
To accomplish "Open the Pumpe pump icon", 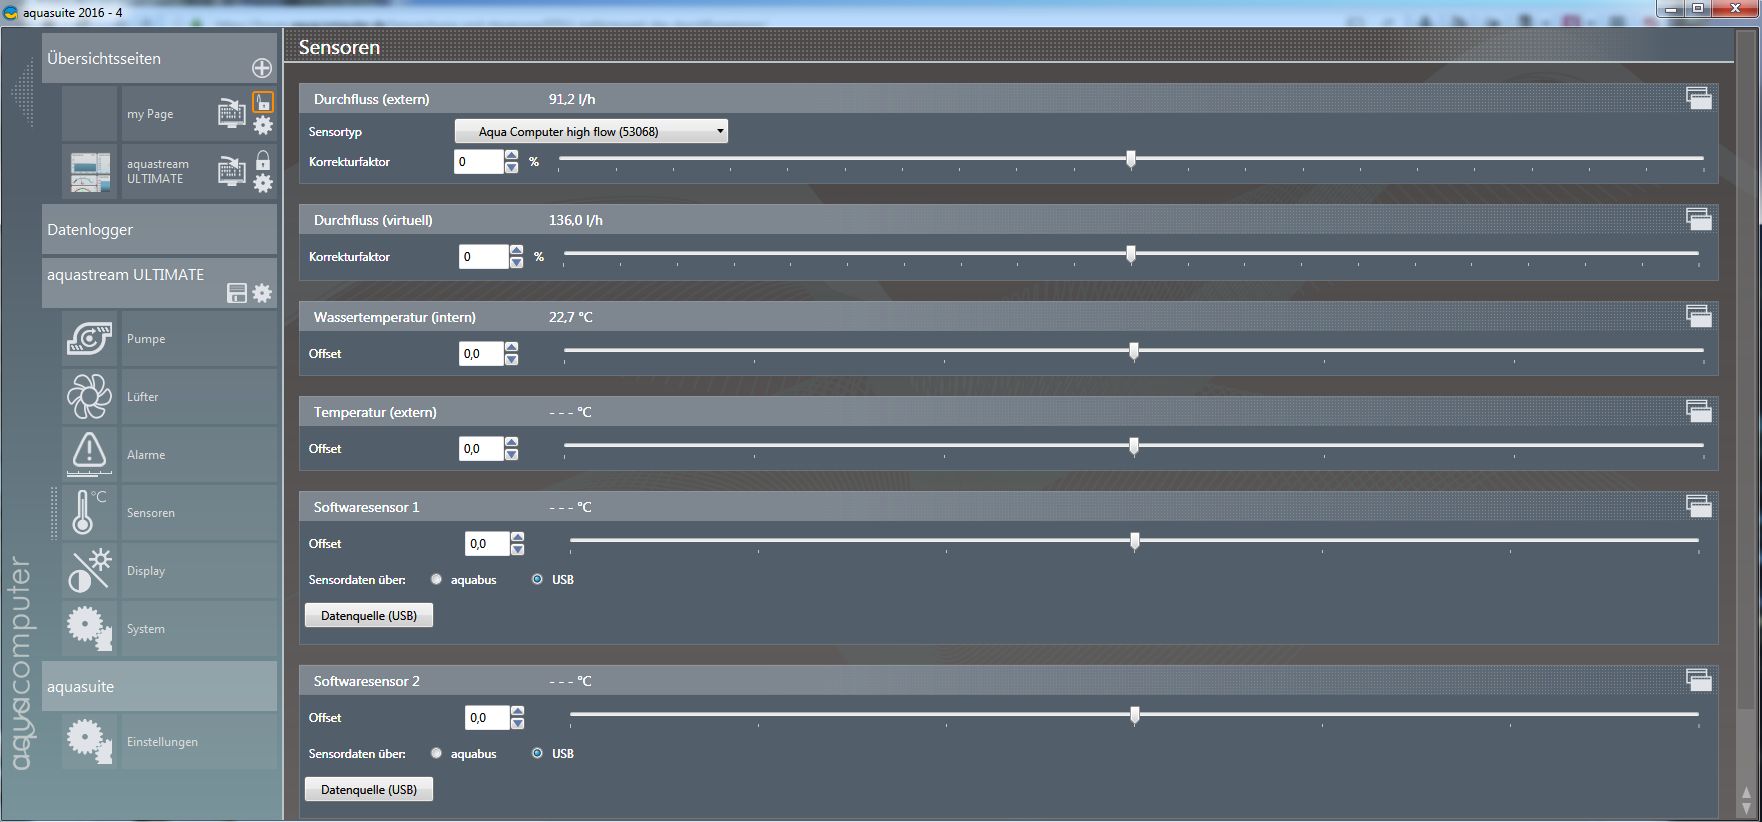I will tap(90, 339).
